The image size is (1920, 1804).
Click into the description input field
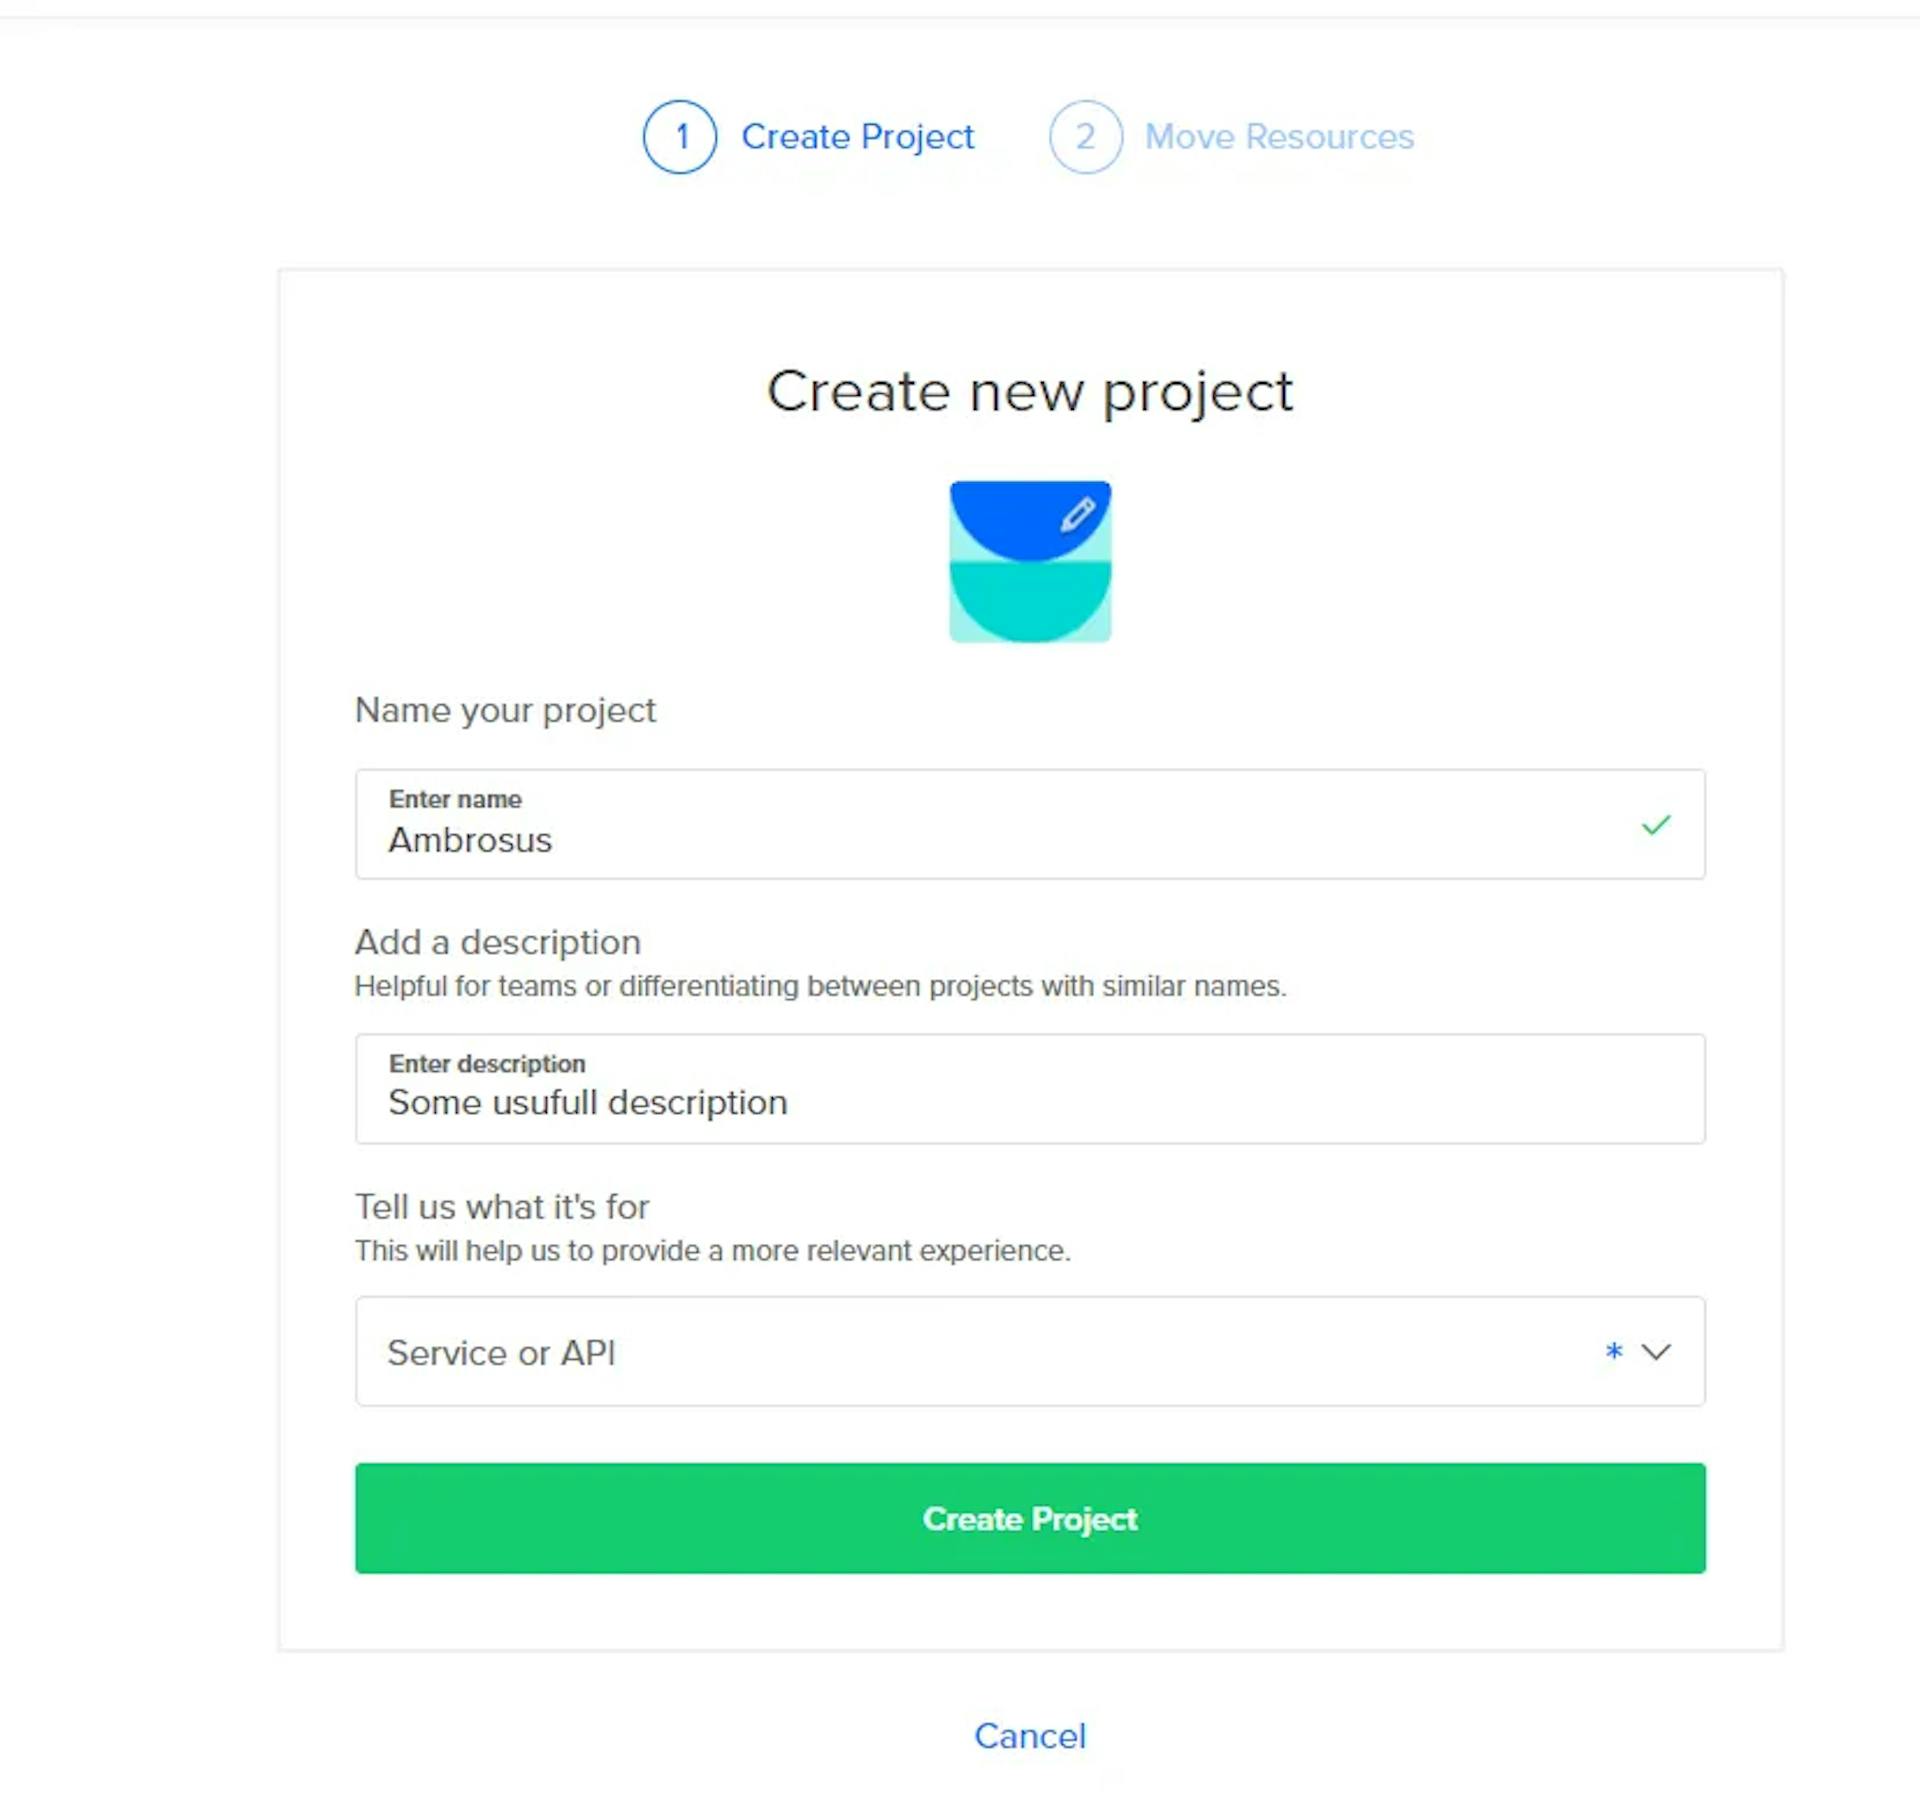tap(1030, 1103)
